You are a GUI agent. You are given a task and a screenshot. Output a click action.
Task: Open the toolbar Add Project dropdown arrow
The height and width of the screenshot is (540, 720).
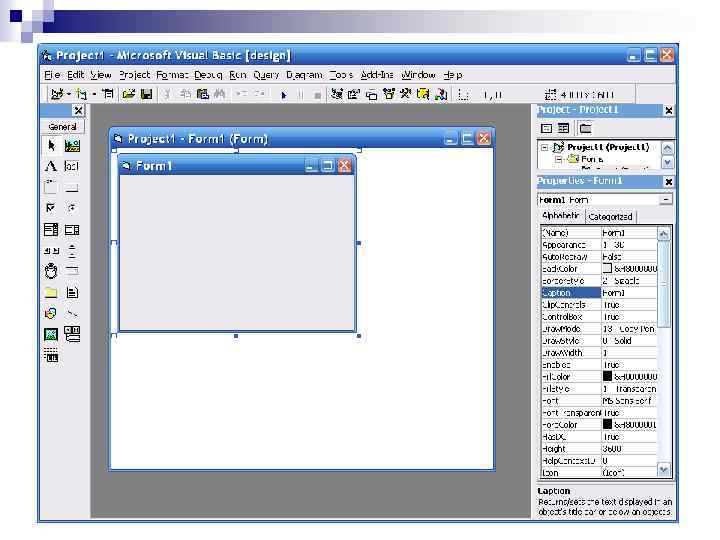point(68,94)
